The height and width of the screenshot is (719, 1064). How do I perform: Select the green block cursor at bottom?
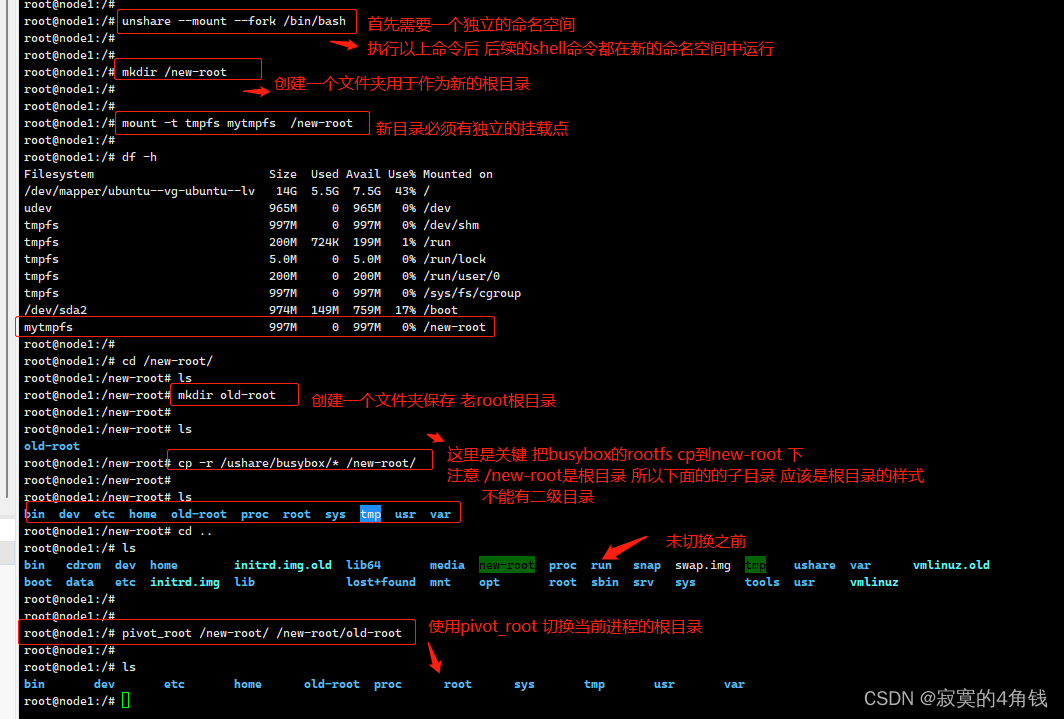[124, 701]
